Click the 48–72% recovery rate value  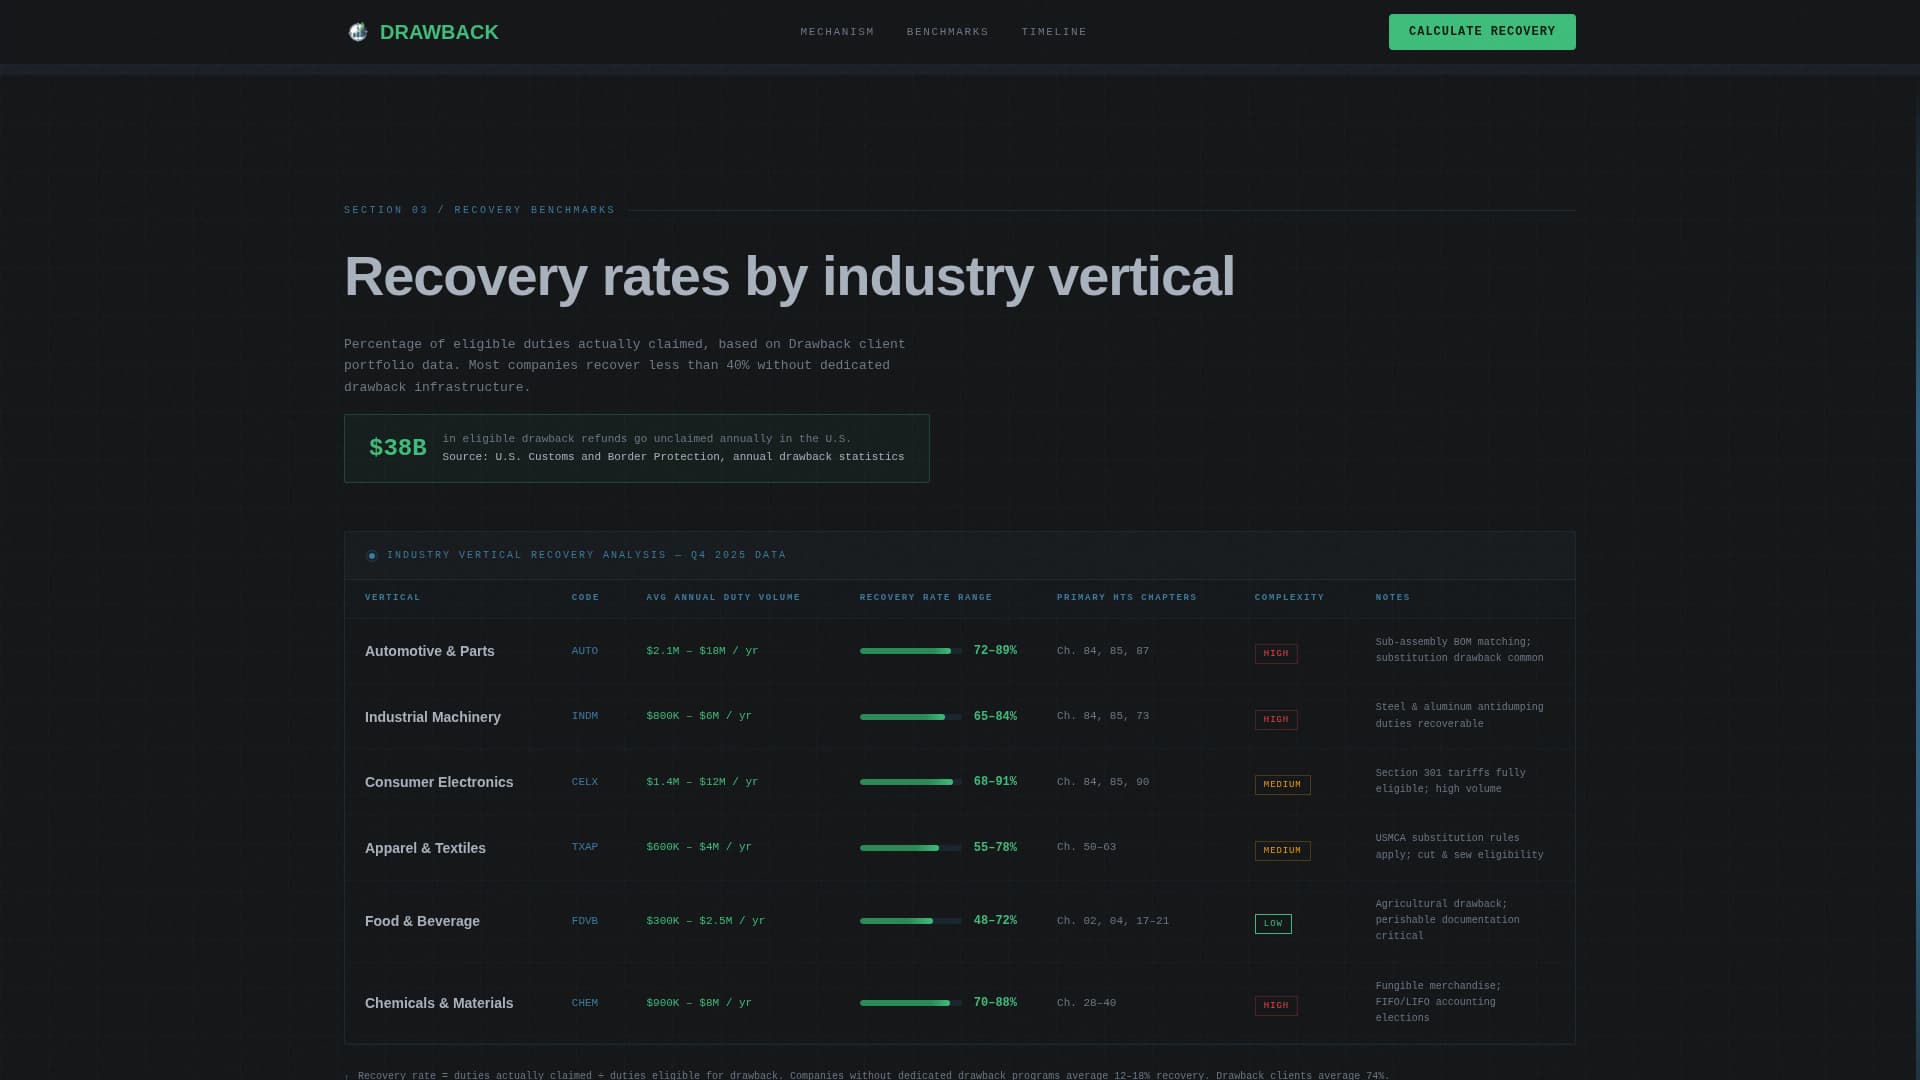tap(995, 921)
